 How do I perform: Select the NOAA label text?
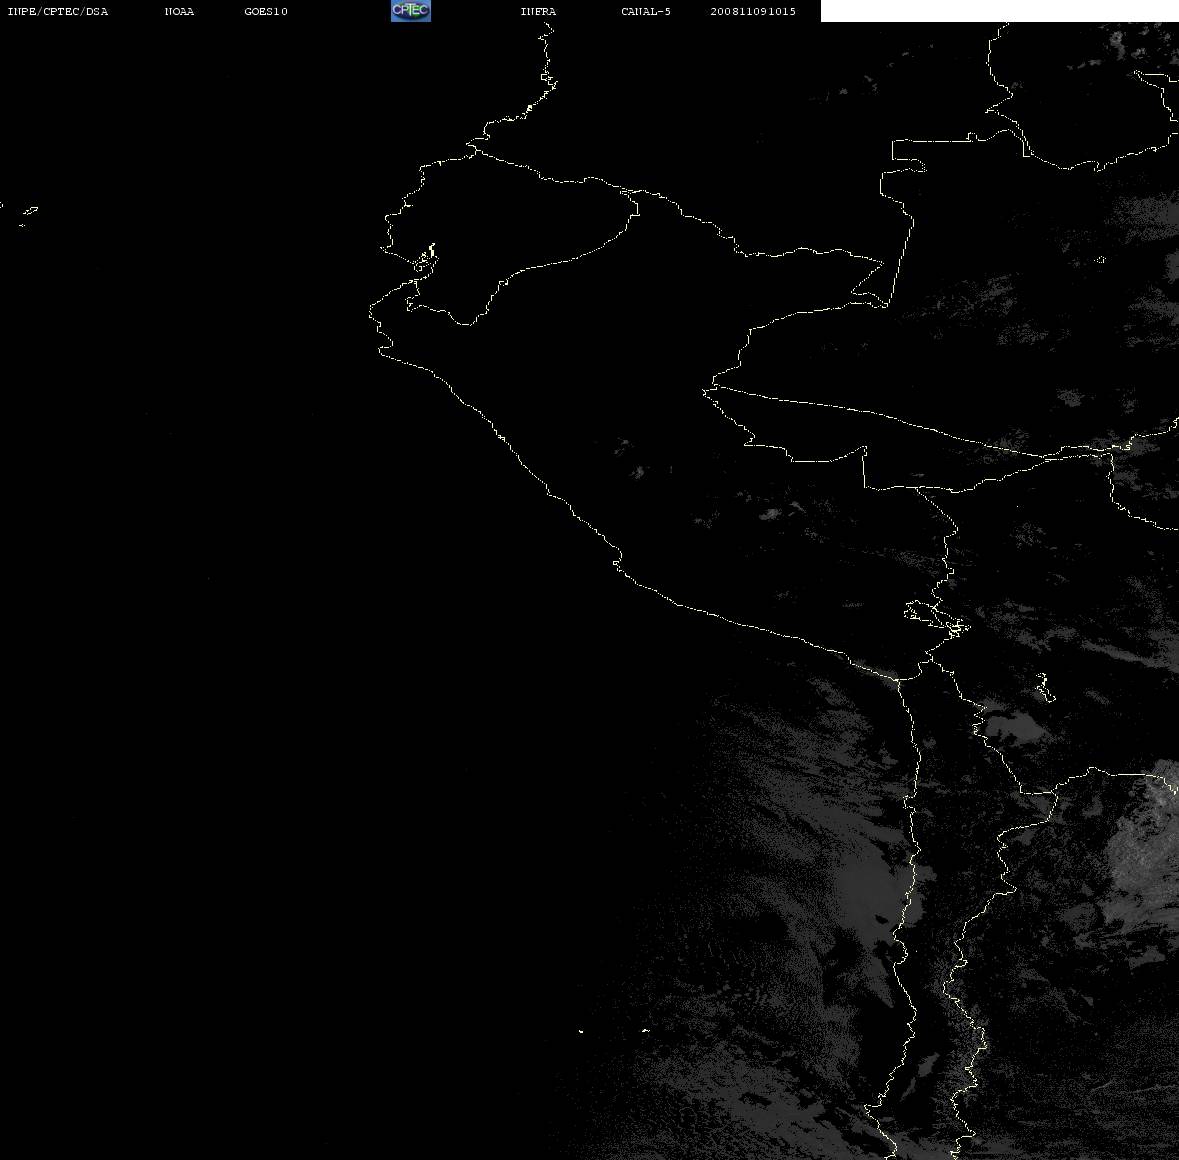[179, 11]
